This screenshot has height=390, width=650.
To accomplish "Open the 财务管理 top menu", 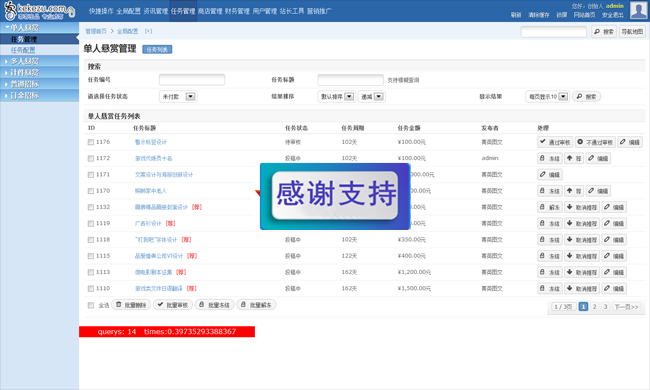I will [238, 11].
